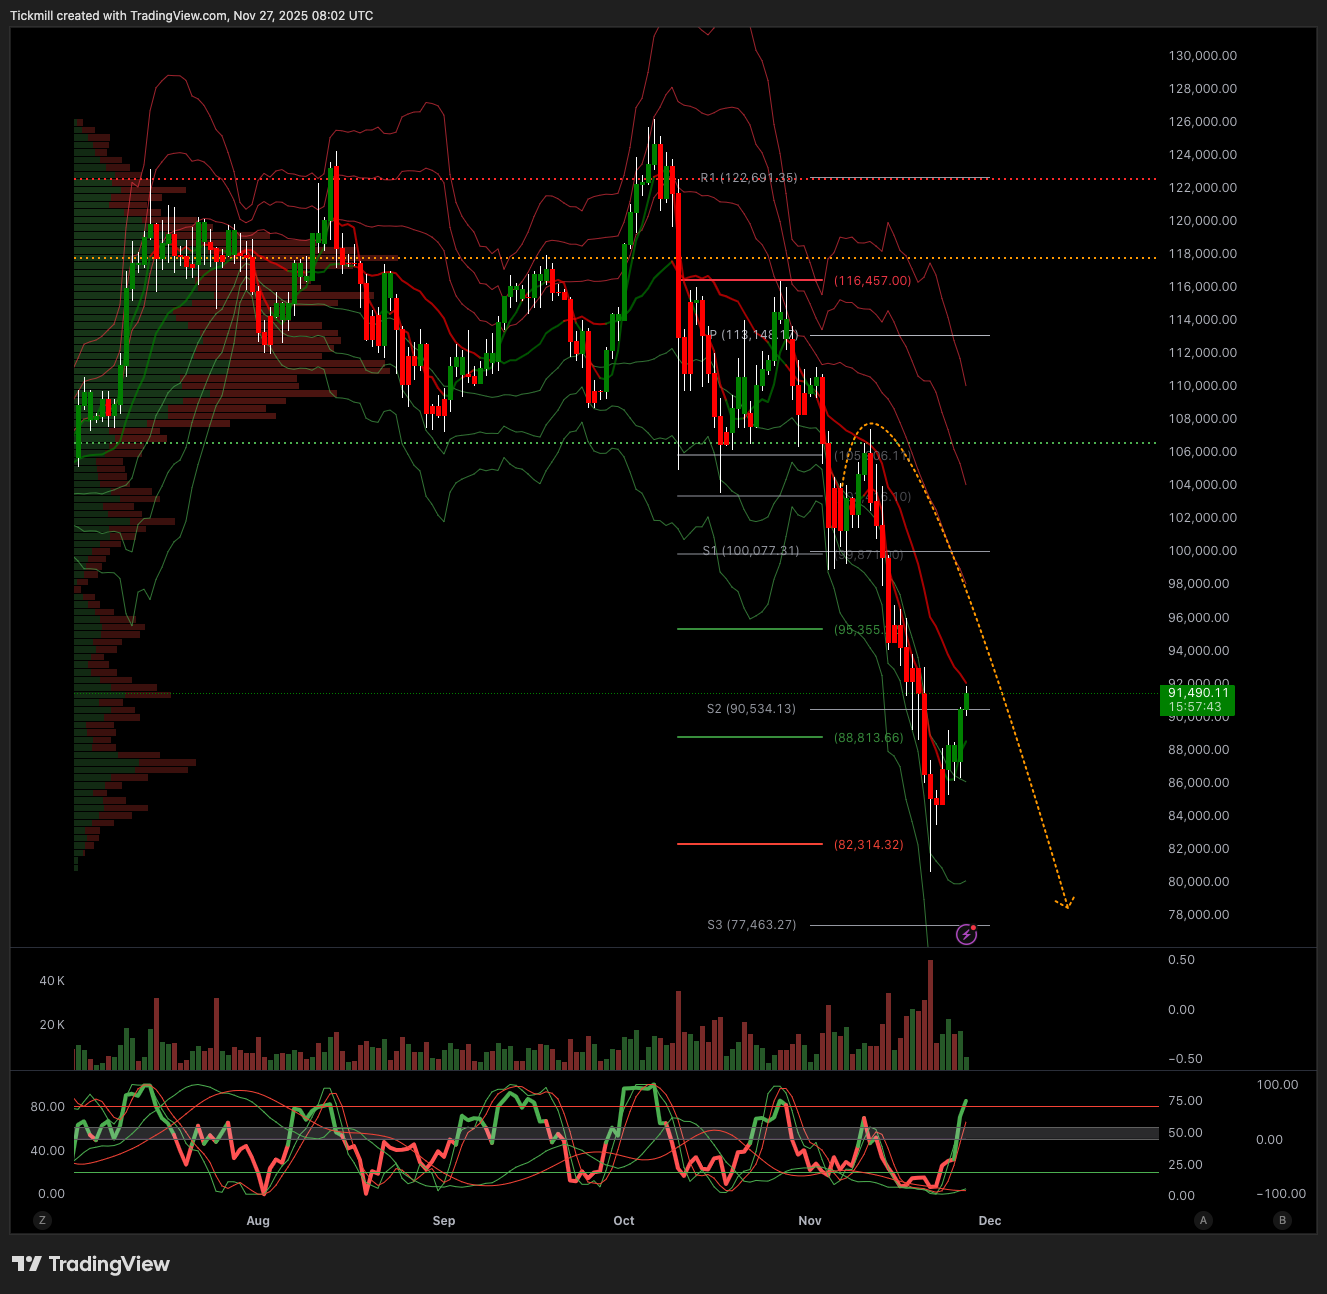The height and width of the screenshot is (1294, 1327).
Task: Click the Oct label on time axis
Action: (x=624, y=1221)
